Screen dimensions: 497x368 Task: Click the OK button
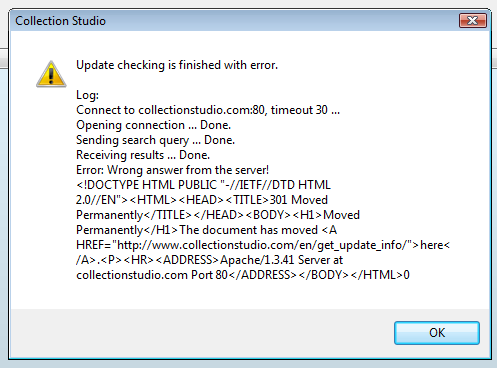pos(437,333)
